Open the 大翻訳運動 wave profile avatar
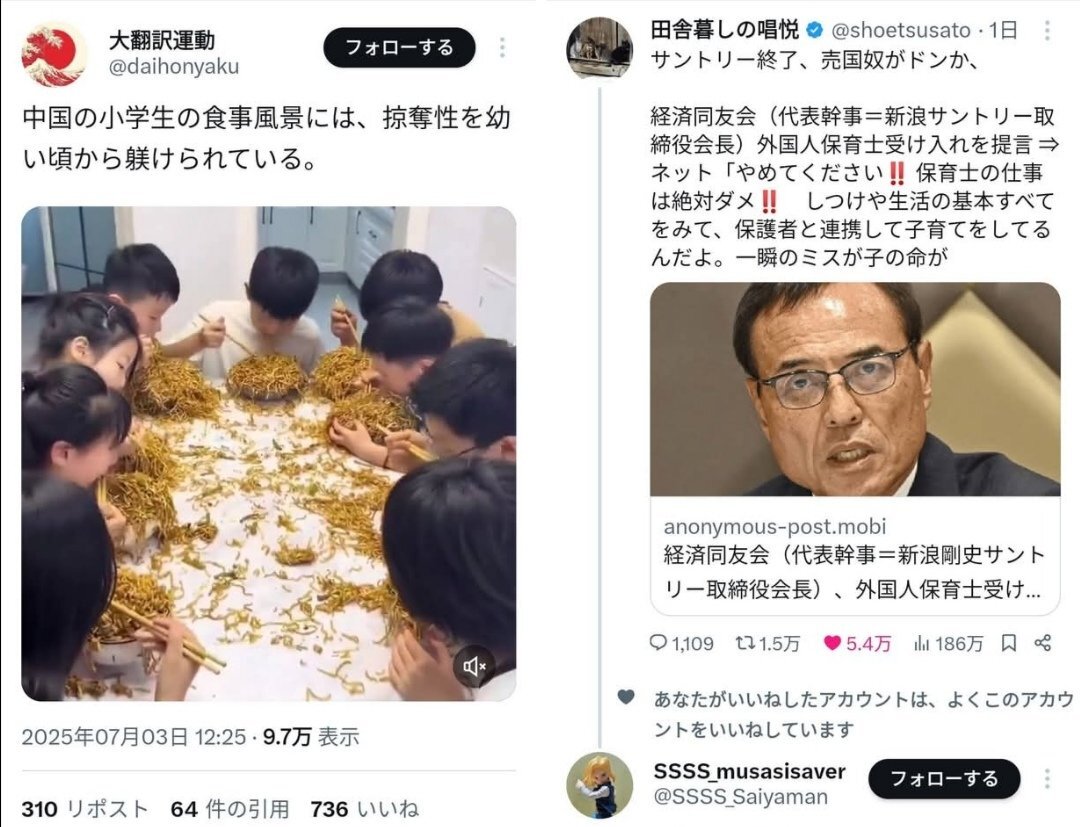Screen dimensions: 1080x827 click(54, 54)
